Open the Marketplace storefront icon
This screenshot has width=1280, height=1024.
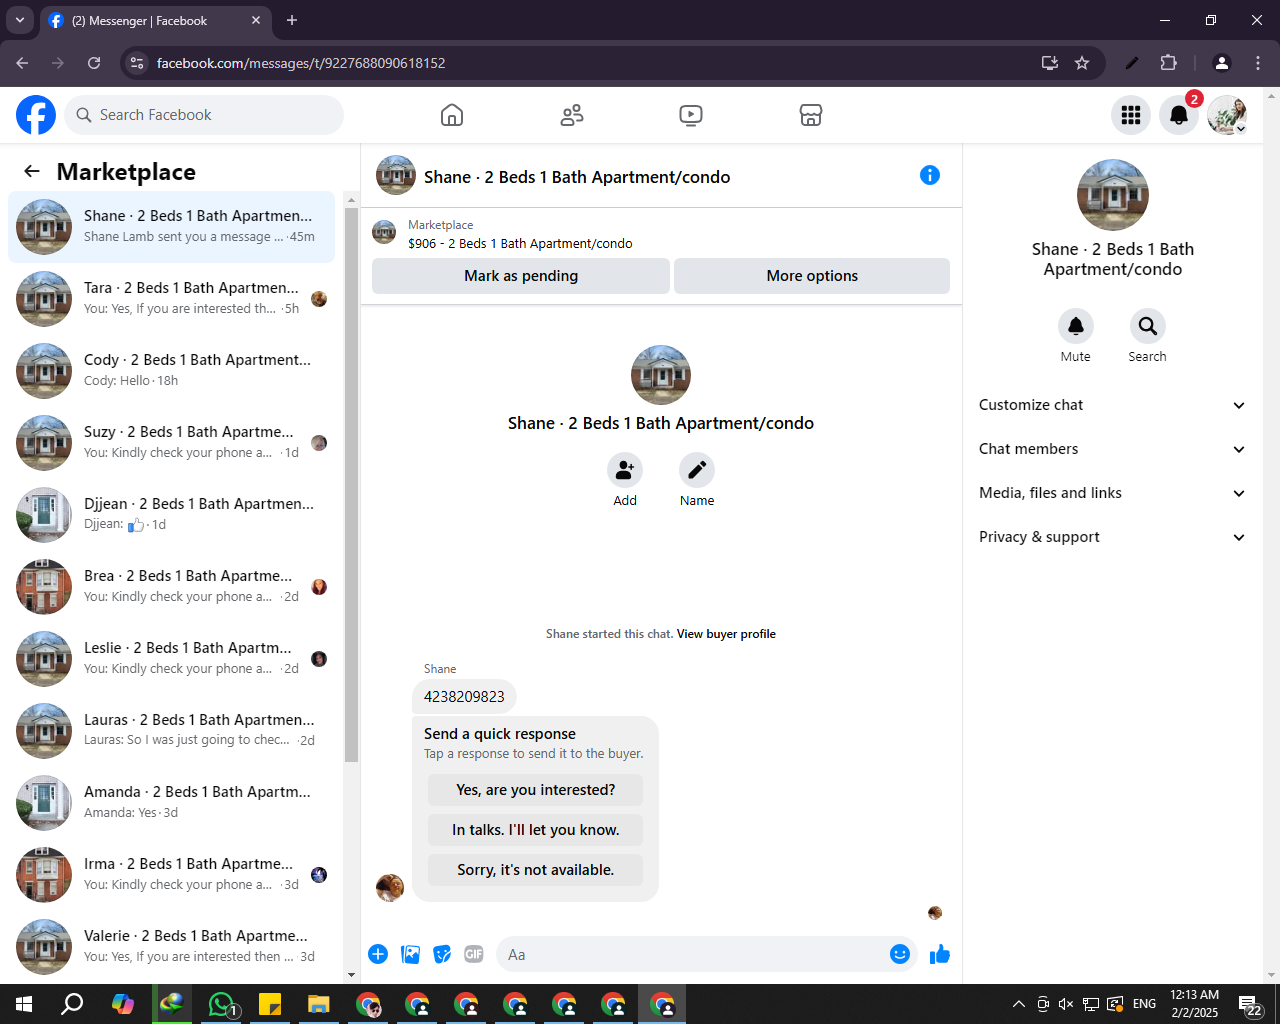(811, 115)
